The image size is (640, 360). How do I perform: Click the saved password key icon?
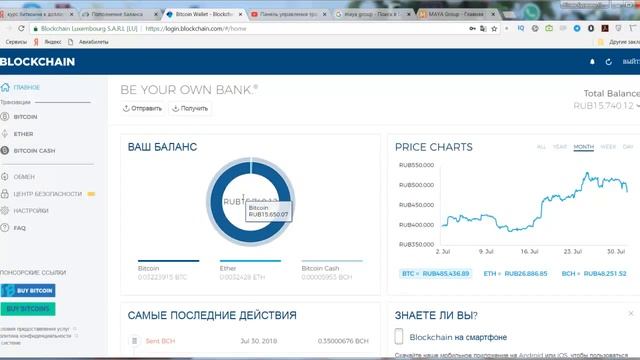(472, 29)
